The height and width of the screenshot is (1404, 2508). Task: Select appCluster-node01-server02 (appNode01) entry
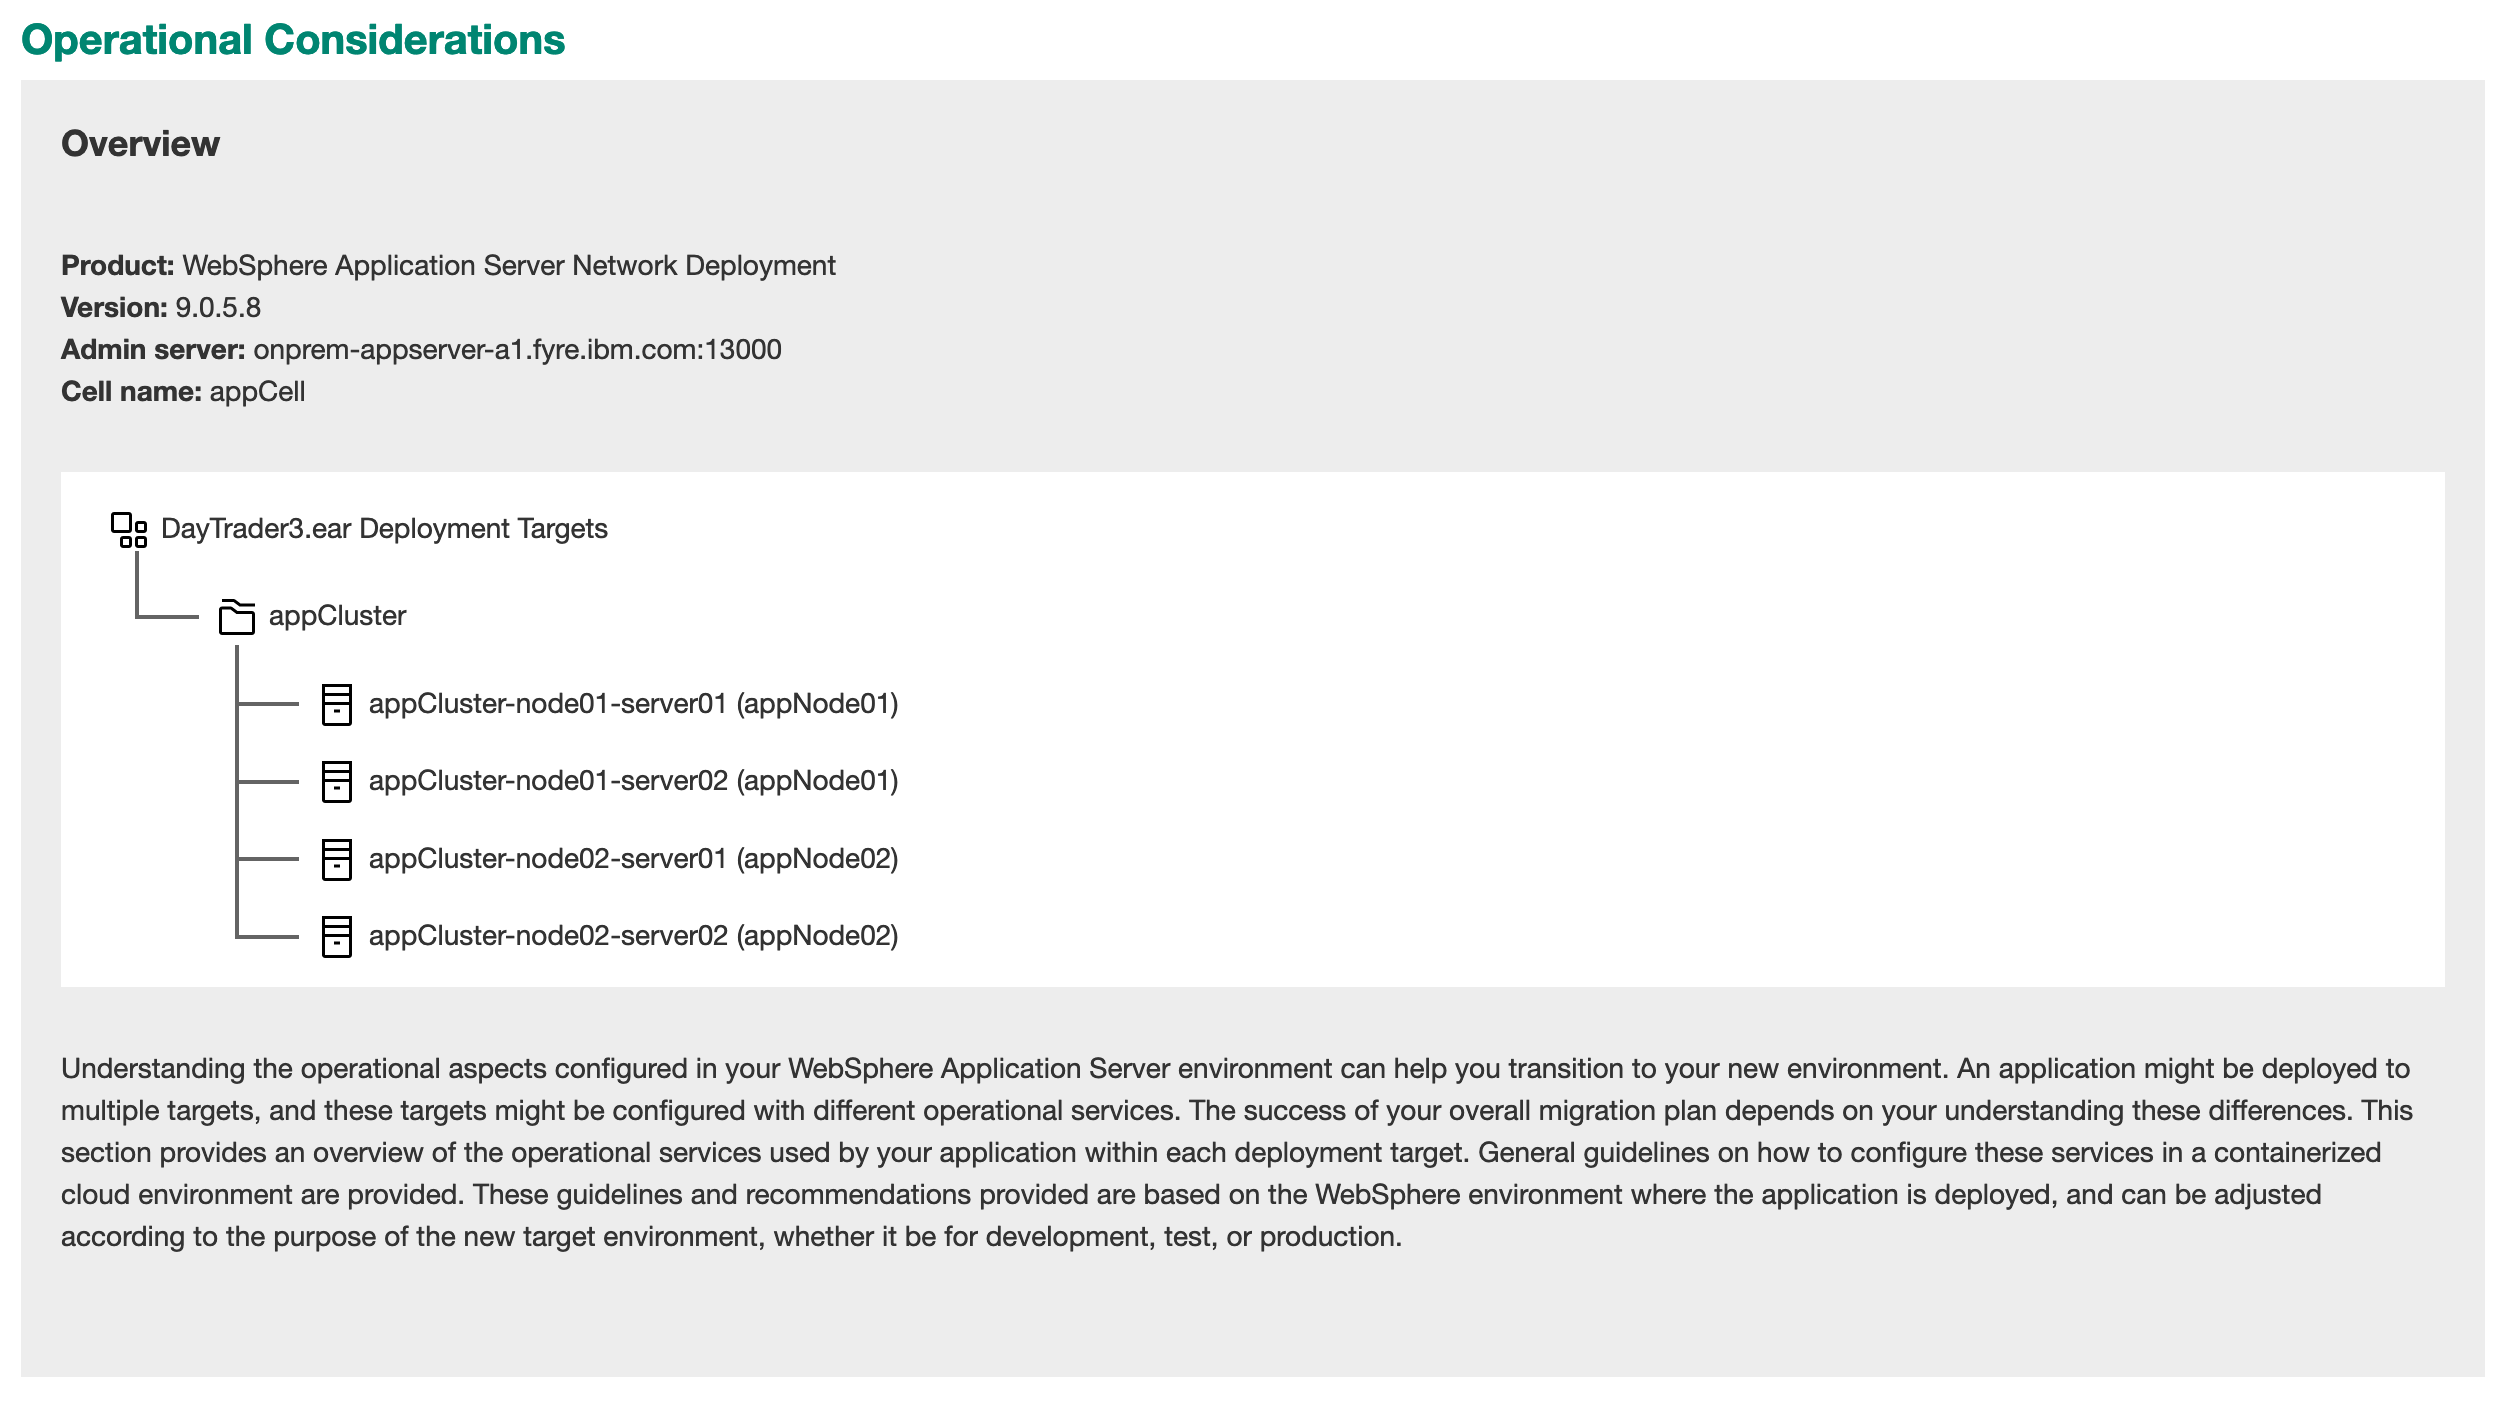tap(633, 781)
